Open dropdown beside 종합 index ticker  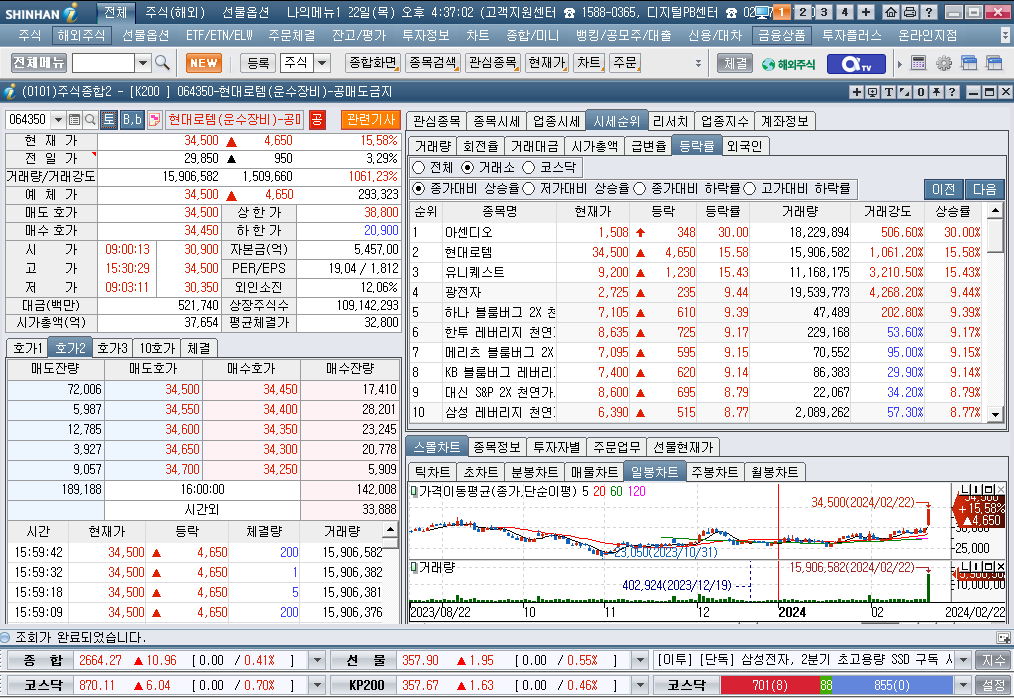[x=317, y=660]
